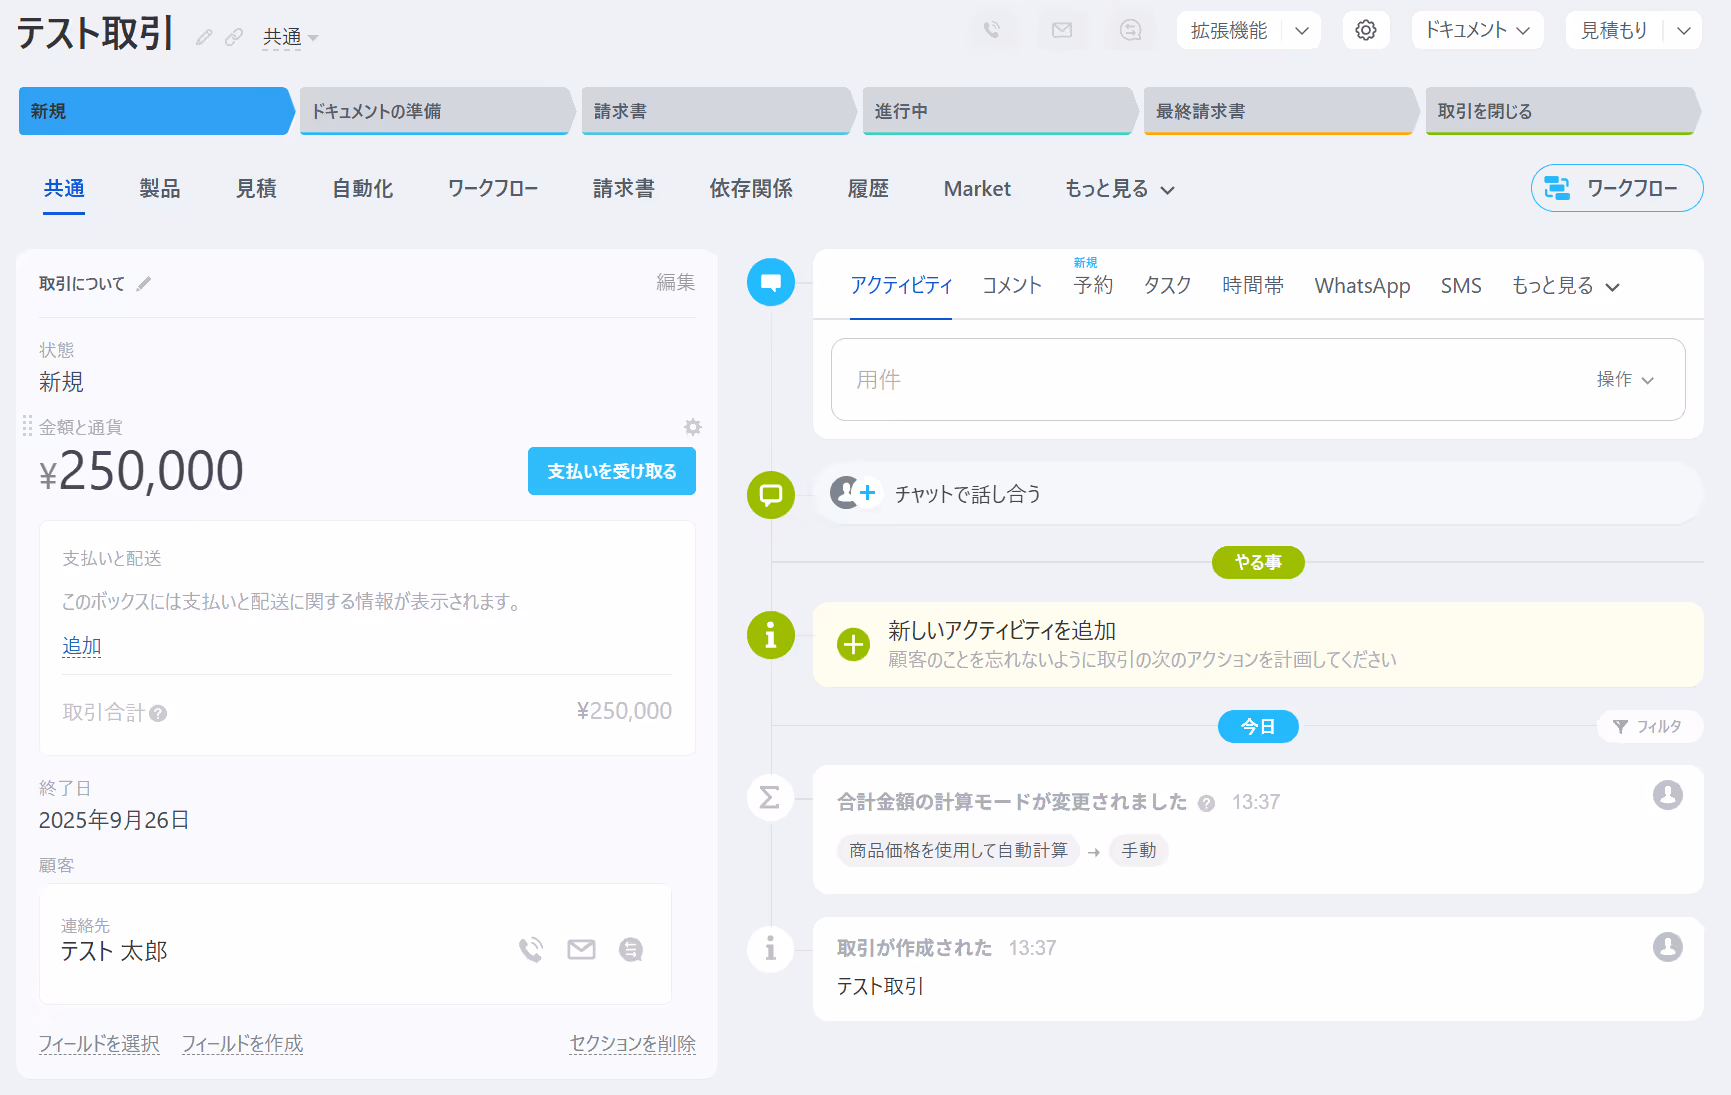Email contact テスト 太郎 via the envelope icon
The width and height of the screenshot is (1731, 1095).
[581, 949]
